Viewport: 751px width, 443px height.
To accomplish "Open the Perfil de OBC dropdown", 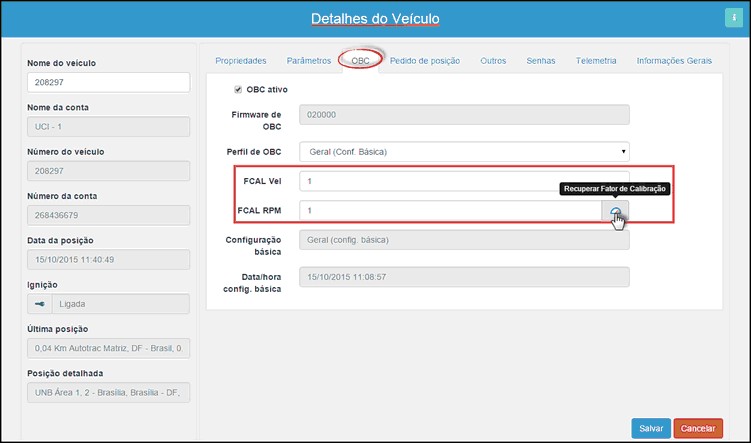I will click(x=464, y=152).
